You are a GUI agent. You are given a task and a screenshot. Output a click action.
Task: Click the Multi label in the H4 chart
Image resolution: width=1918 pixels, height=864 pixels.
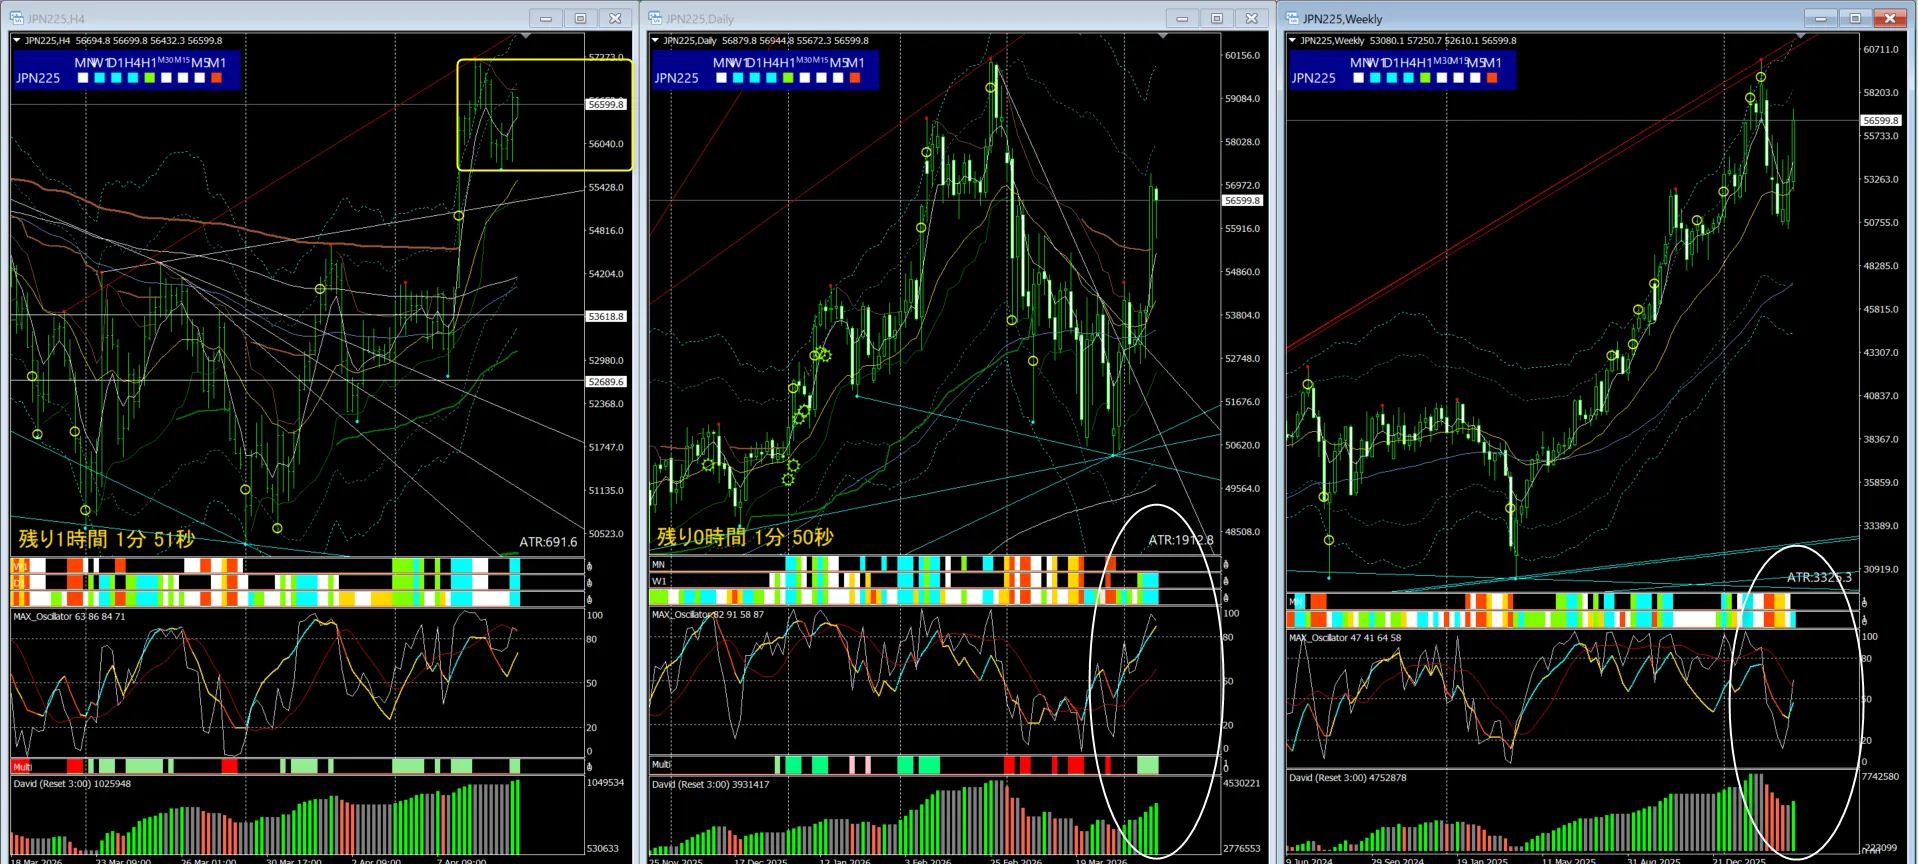coord(22,767)
